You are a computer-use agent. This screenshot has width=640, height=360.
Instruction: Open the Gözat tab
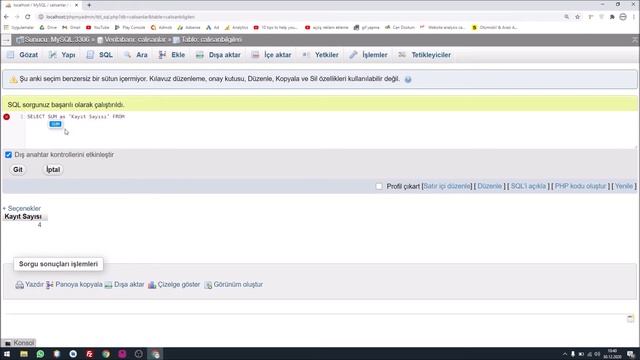pyautogui.click(x=23, y=55)
